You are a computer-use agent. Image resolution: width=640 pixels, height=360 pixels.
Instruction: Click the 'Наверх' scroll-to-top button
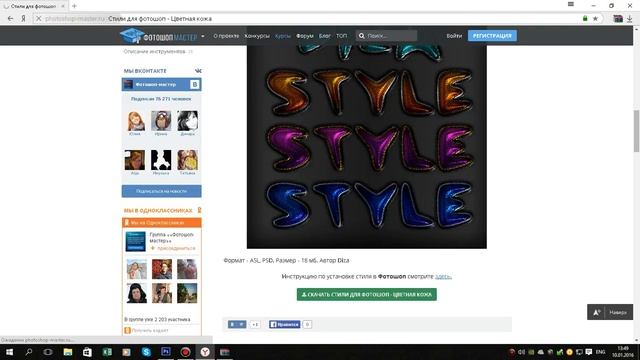pyautogui.click(x=610, y=312)
